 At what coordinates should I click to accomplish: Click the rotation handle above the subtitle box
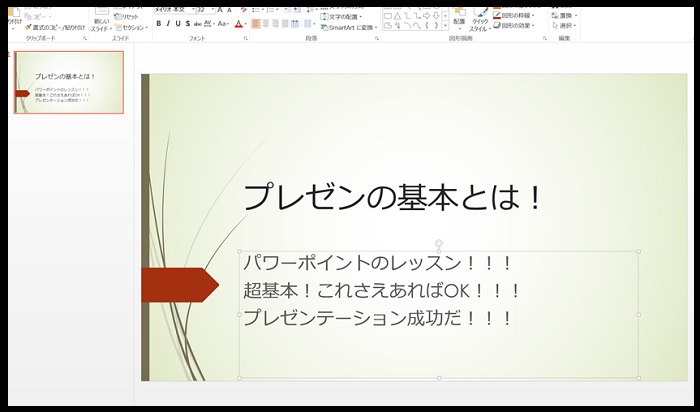439,243
